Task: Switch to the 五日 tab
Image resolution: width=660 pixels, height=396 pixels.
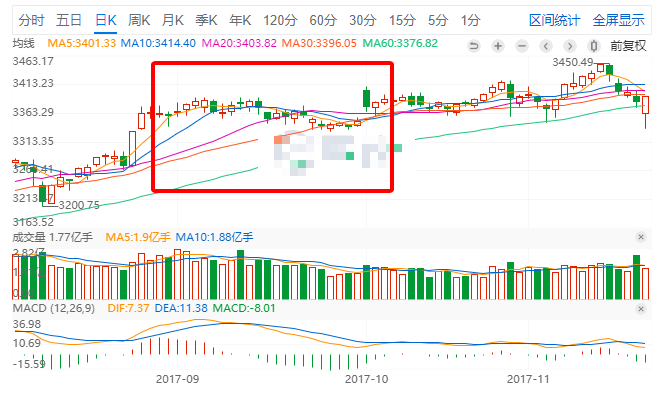Action: [69, 20]
